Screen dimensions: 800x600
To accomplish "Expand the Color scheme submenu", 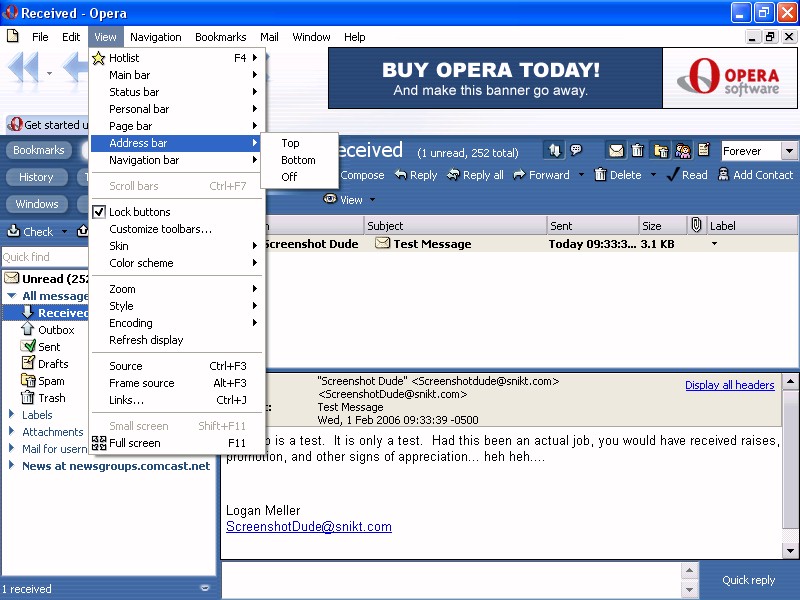I will pos(141,263).
